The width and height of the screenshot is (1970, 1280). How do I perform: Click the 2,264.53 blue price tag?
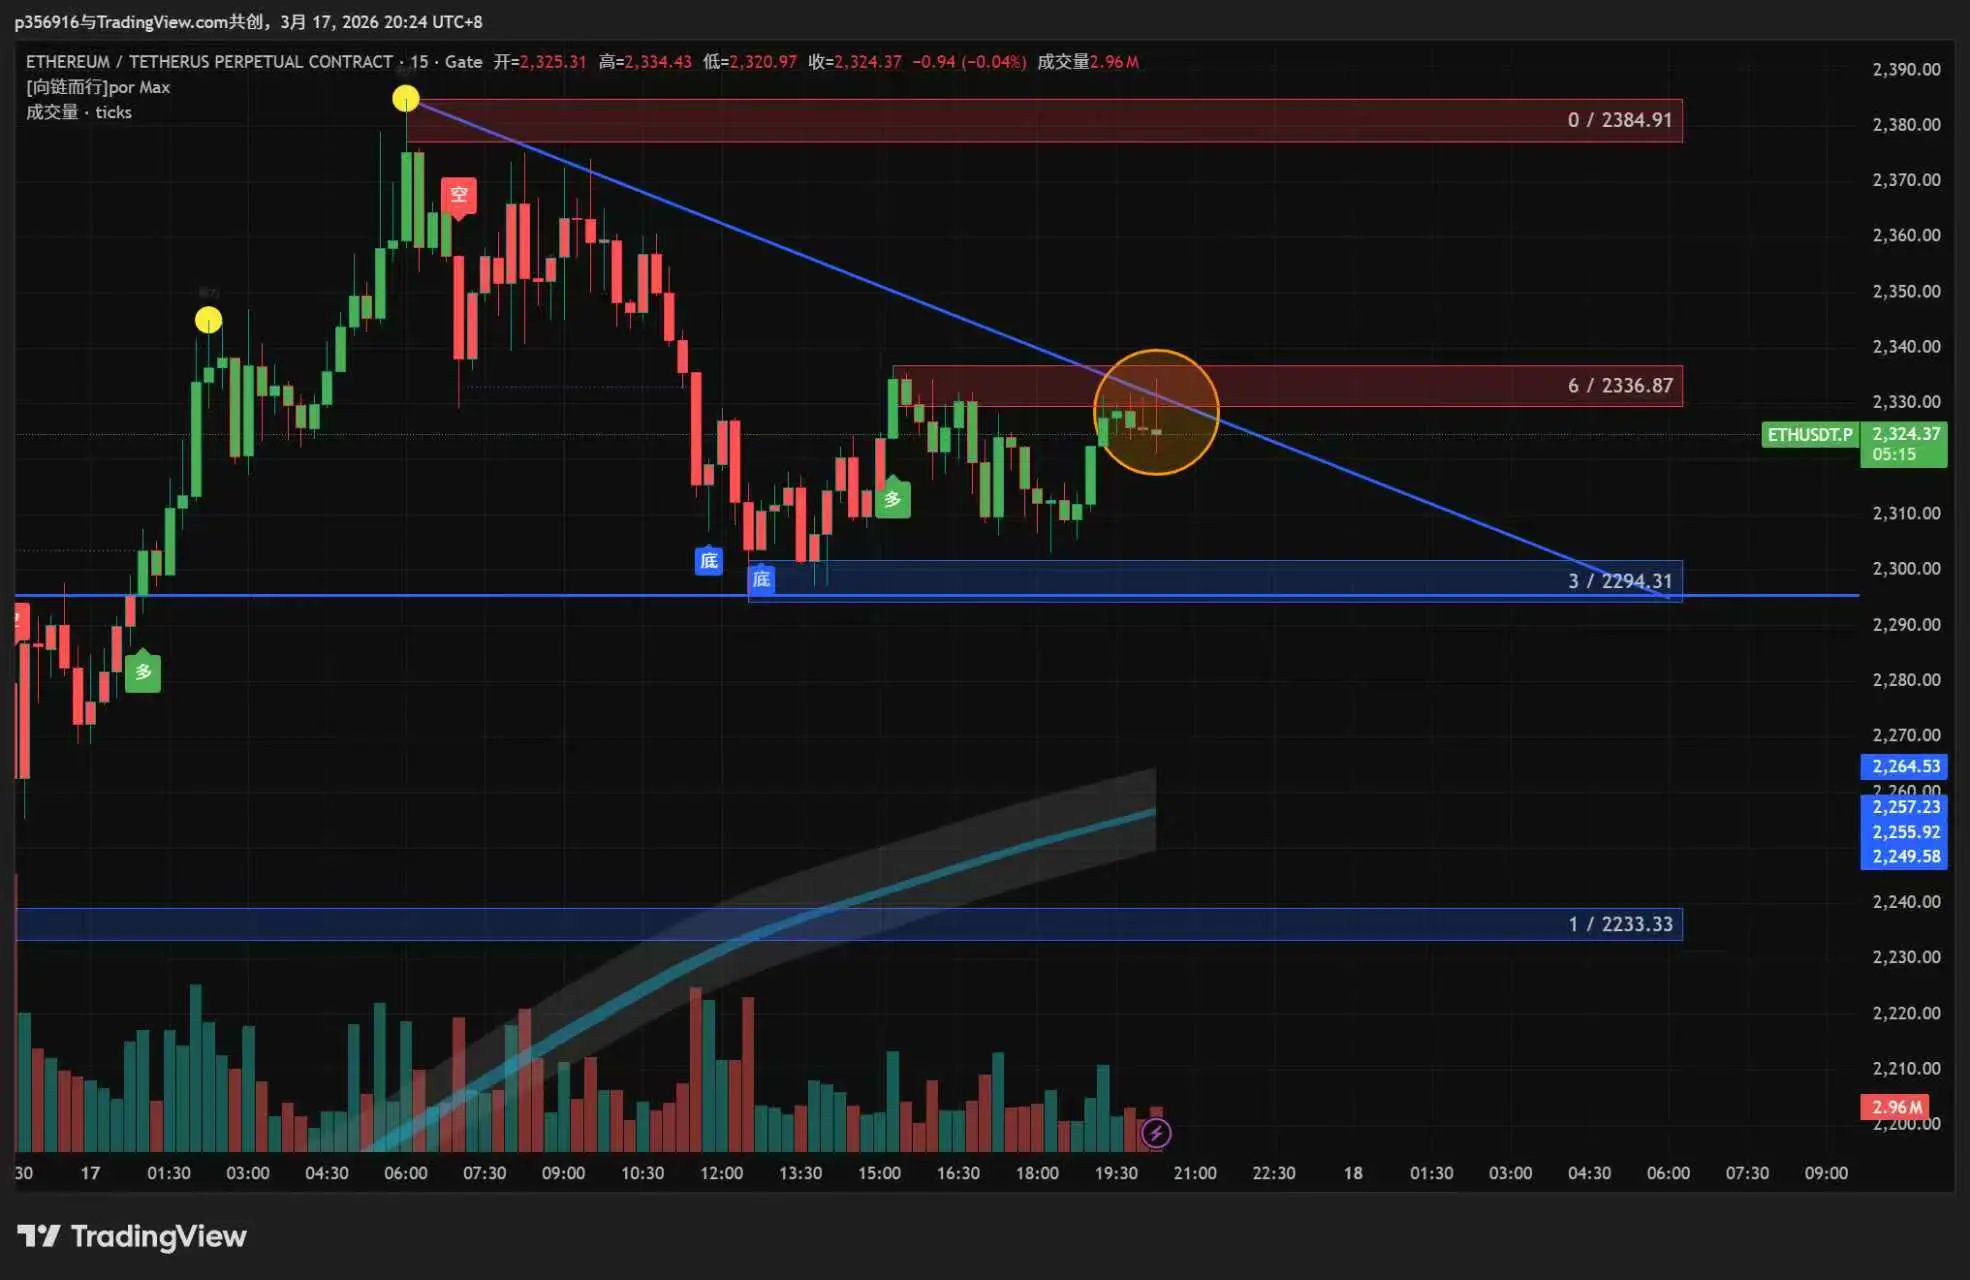coord(1905,766)
